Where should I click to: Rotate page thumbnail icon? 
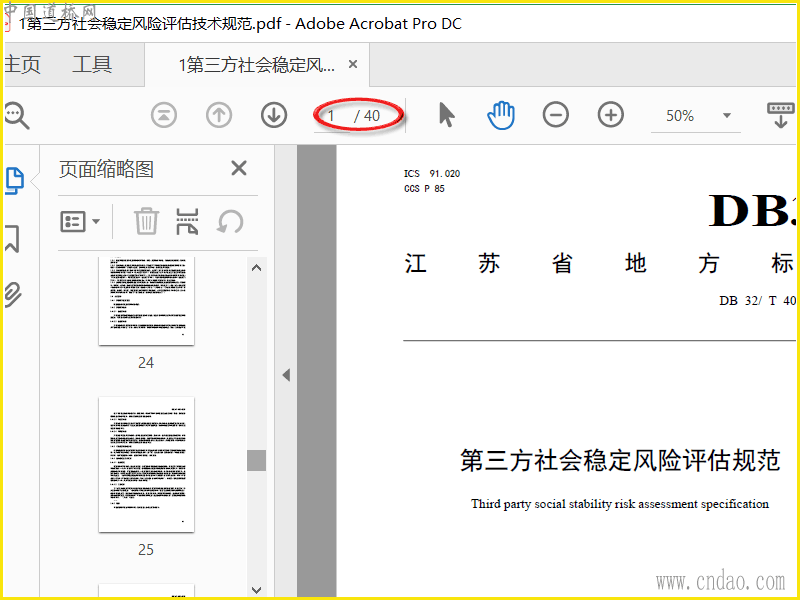230,222
